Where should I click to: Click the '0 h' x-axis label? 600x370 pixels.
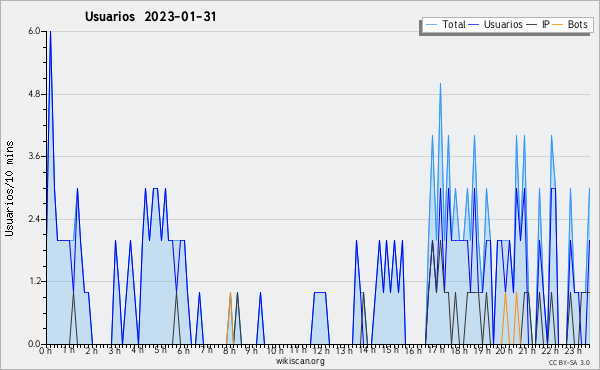(x=45, y=350)
